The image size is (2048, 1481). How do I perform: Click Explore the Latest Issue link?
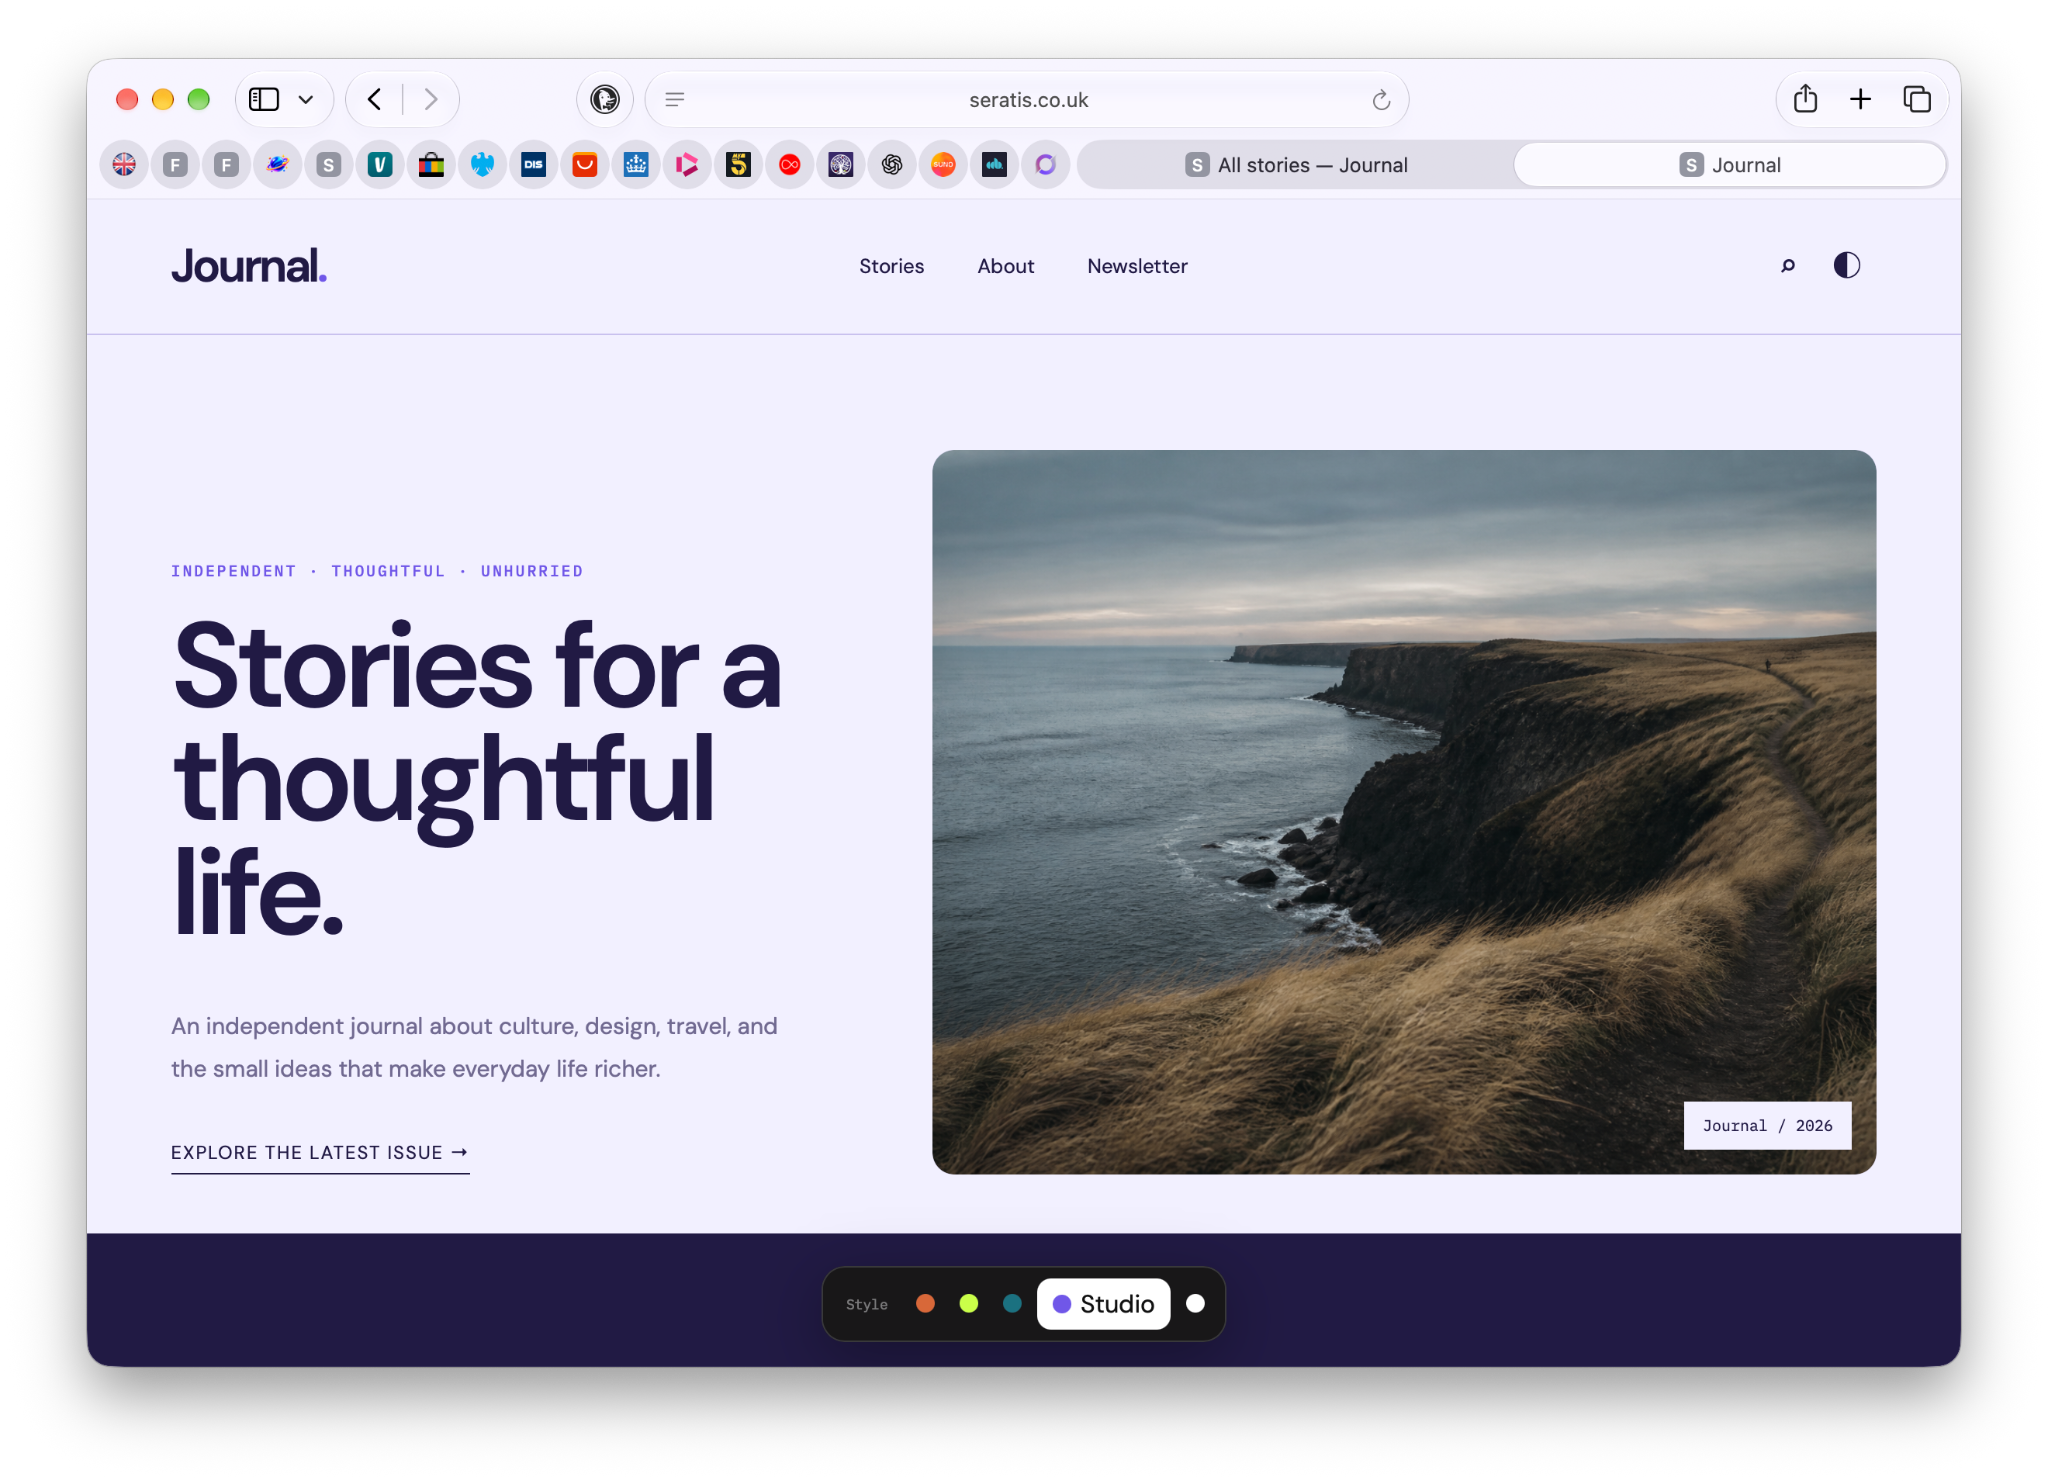tap(320, 1153)
